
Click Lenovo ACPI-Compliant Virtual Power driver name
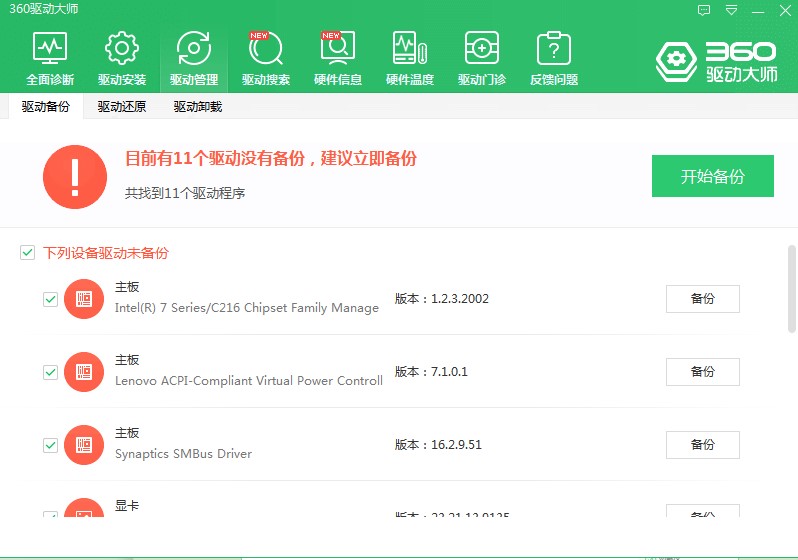coord(249,381)
